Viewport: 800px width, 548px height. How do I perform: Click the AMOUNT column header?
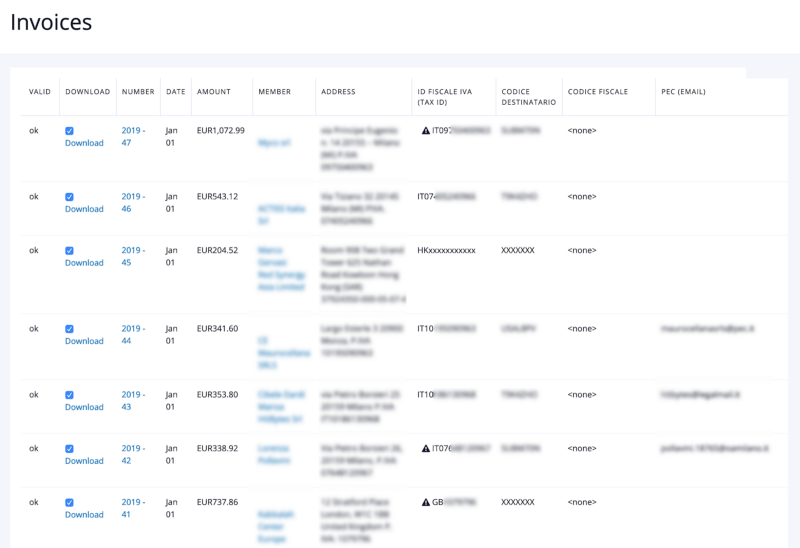[x=214, y=92]
